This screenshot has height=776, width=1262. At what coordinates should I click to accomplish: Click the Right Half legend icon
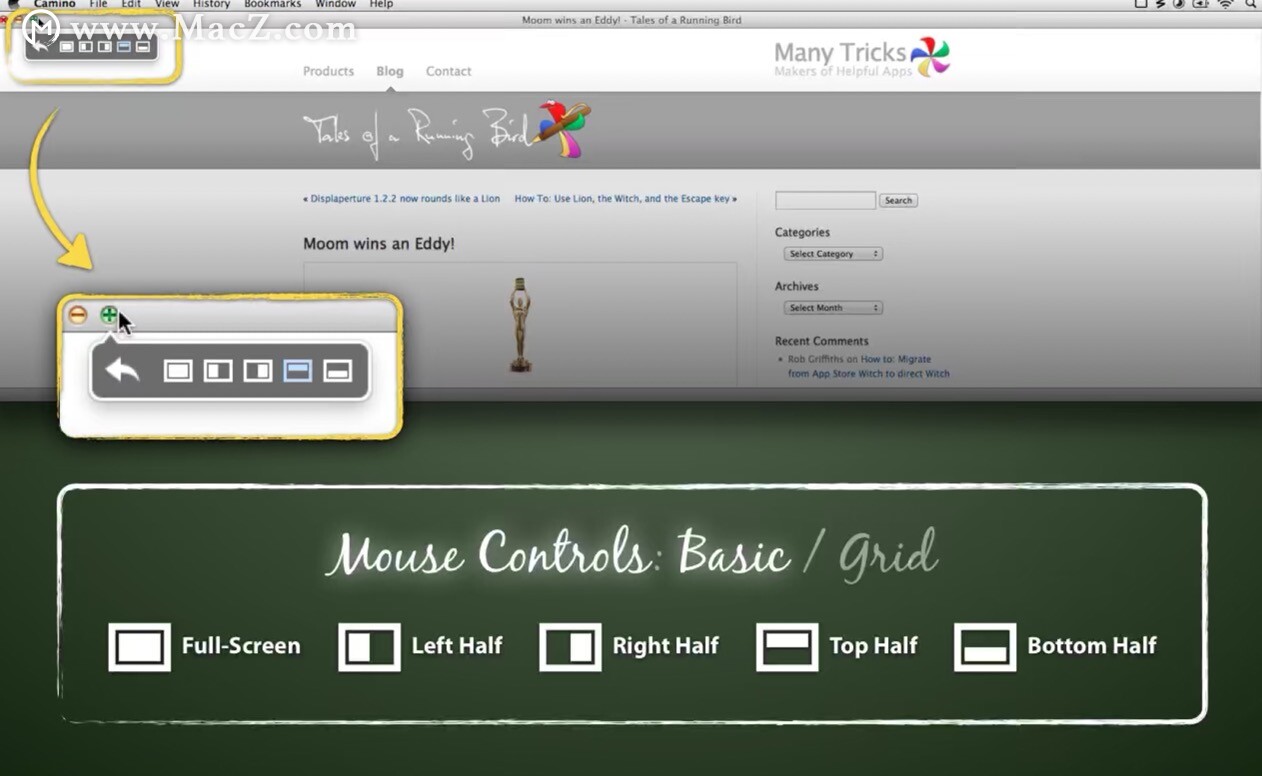coord(570,647)
